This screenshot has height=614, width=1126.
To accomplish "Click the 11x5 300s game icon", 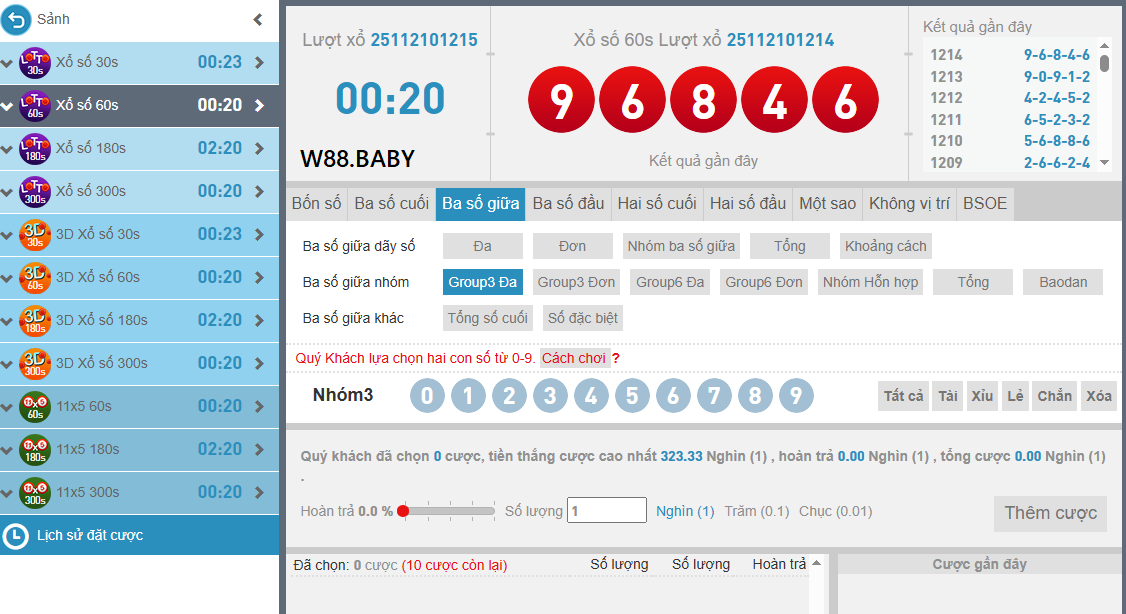I will [35, 493].
